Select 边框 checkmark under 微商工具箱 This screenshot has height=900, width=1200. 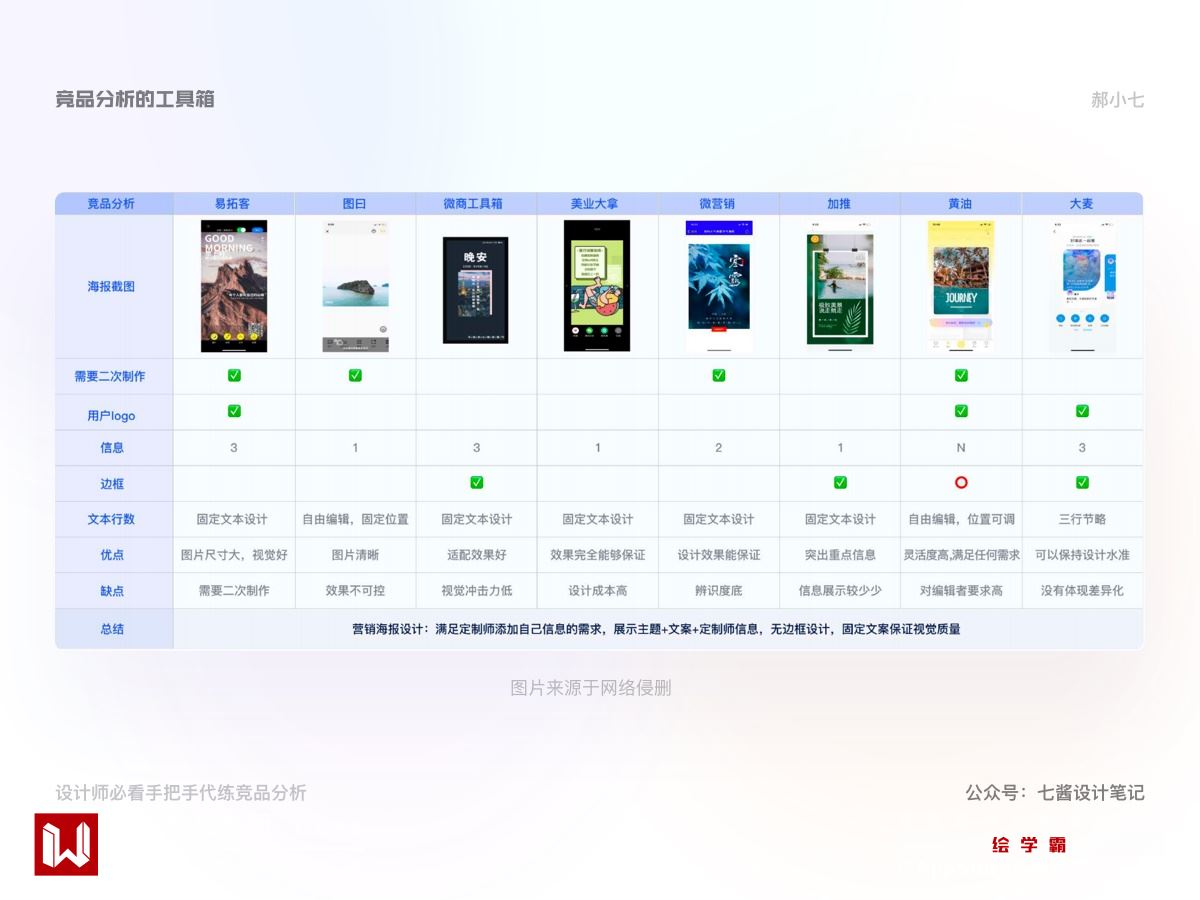tap(477, 483)
